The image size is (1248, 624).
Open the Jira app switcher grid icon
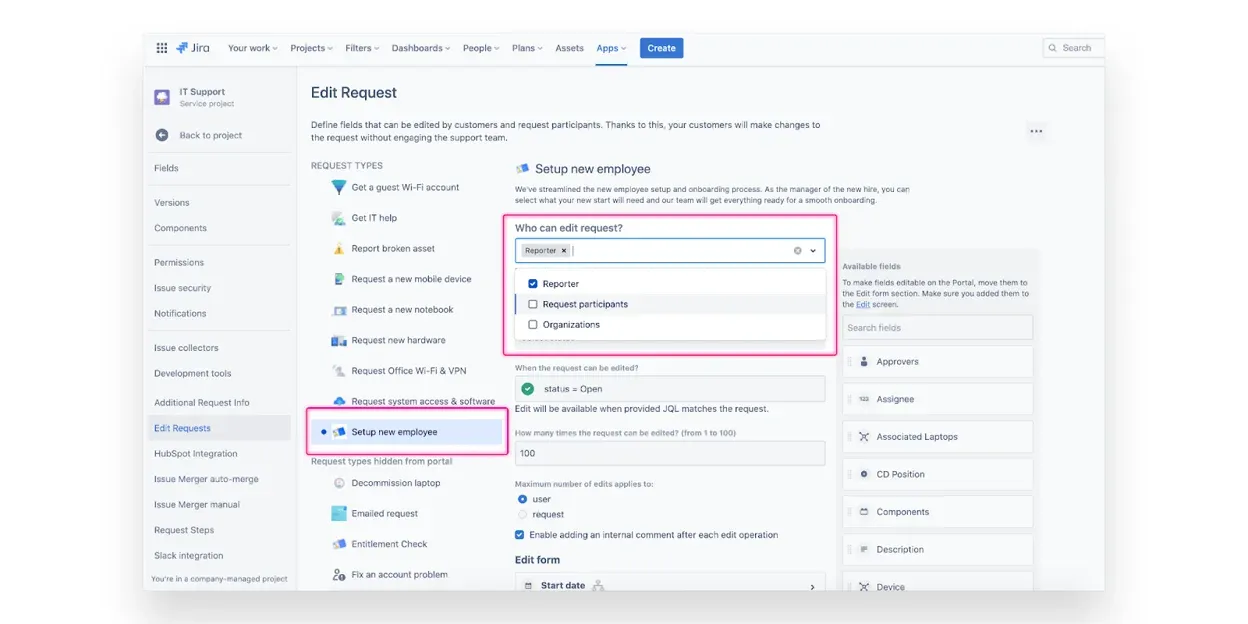tap(162, 48)
